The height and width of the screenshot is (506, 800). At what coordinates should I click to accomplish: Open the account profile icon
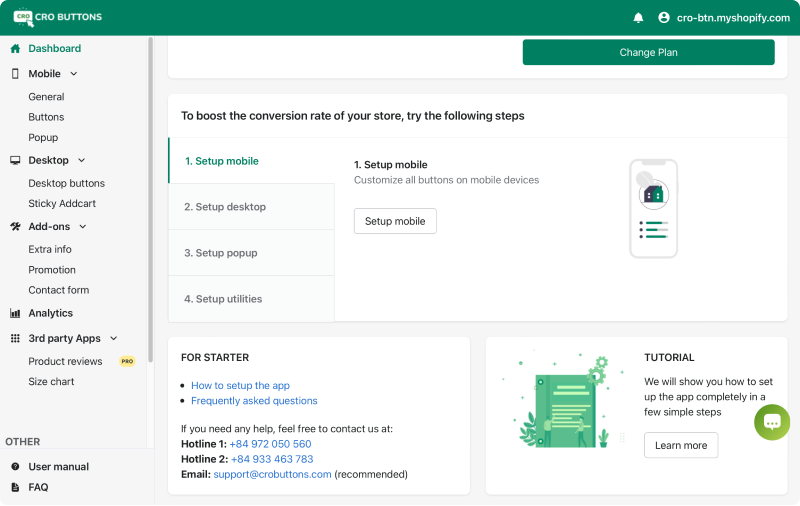pos(664,18)
